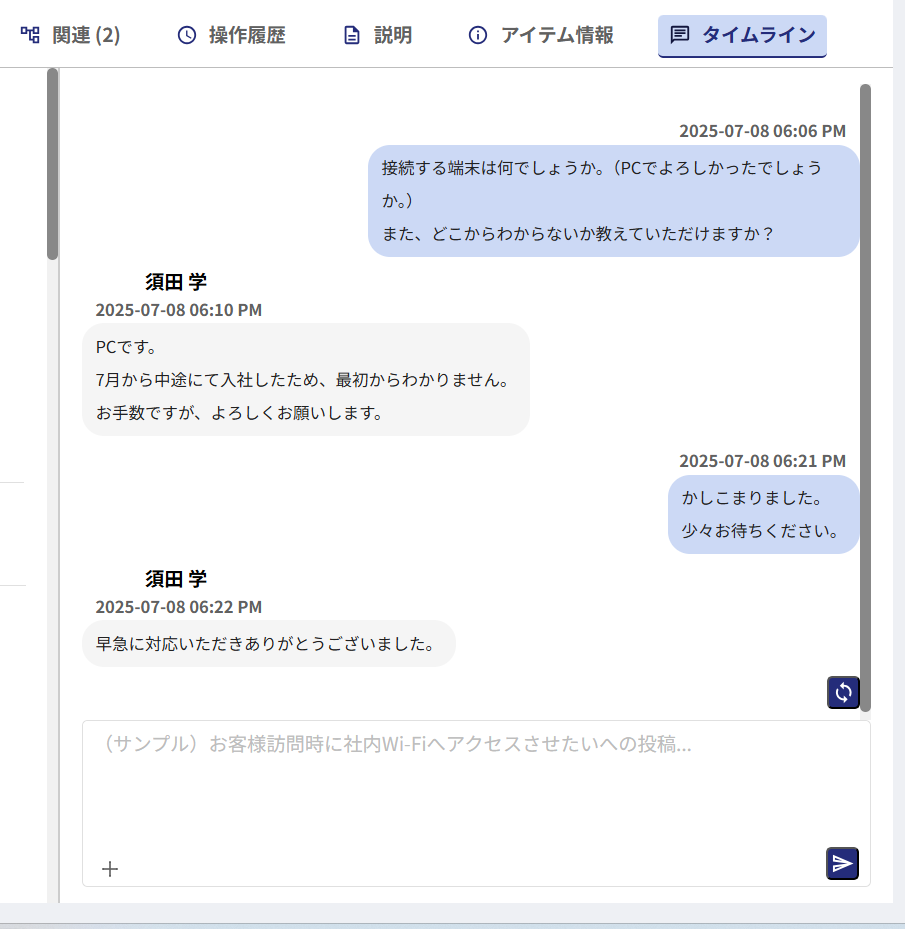Click the 2025-07-08 06:06 PM timestamp

coord(761,131)
